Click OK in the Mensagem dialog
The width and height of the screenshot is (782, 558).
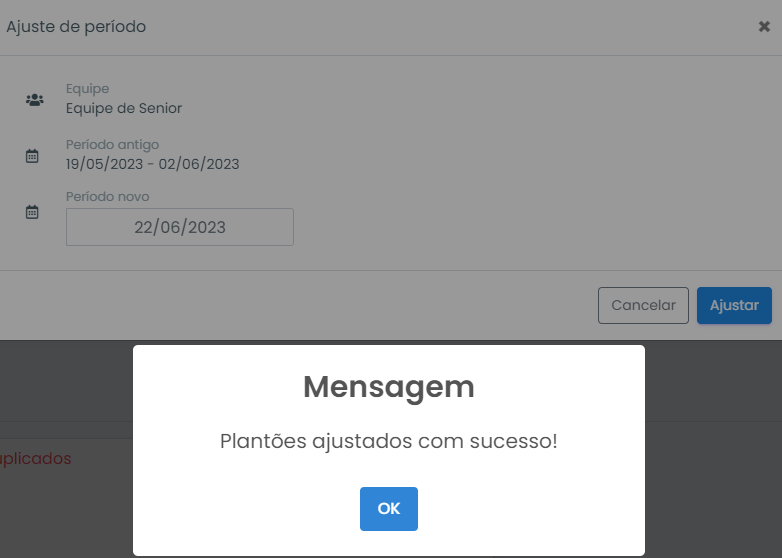tap(389, 509)
